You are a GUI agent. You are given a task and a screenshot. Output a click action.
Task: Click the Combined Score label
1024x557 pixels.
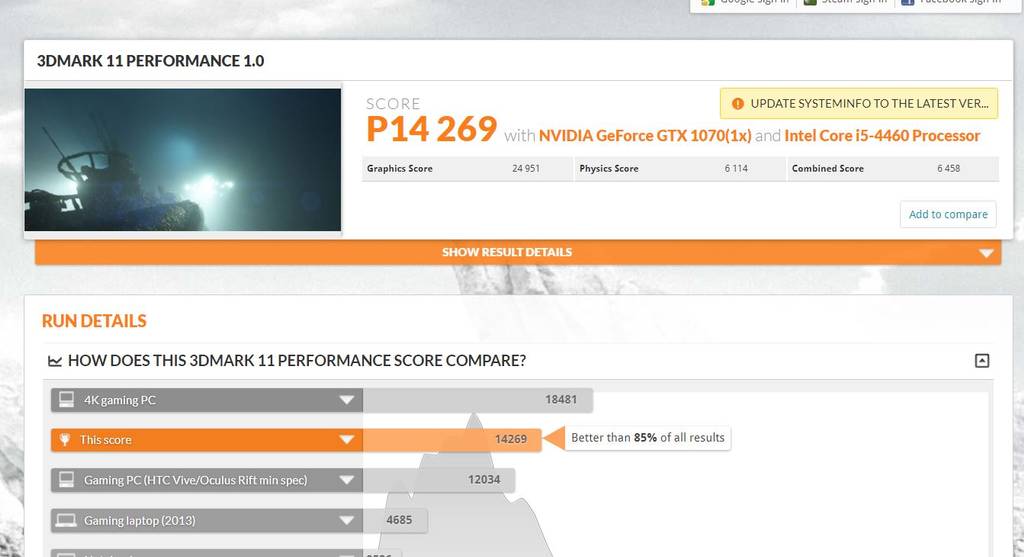point(827,168)
